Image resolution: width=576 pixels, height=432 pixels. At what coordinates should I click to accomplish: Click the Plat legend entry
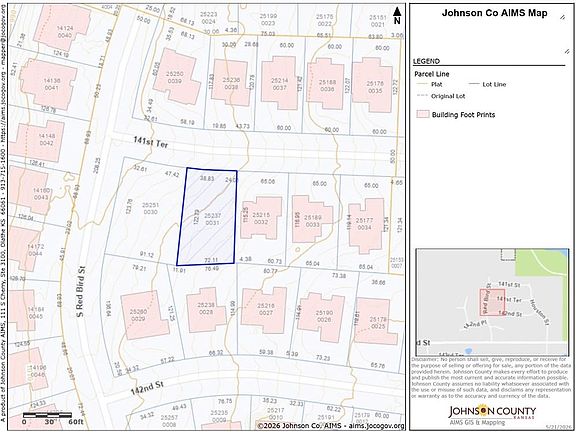tap(430, 84)
